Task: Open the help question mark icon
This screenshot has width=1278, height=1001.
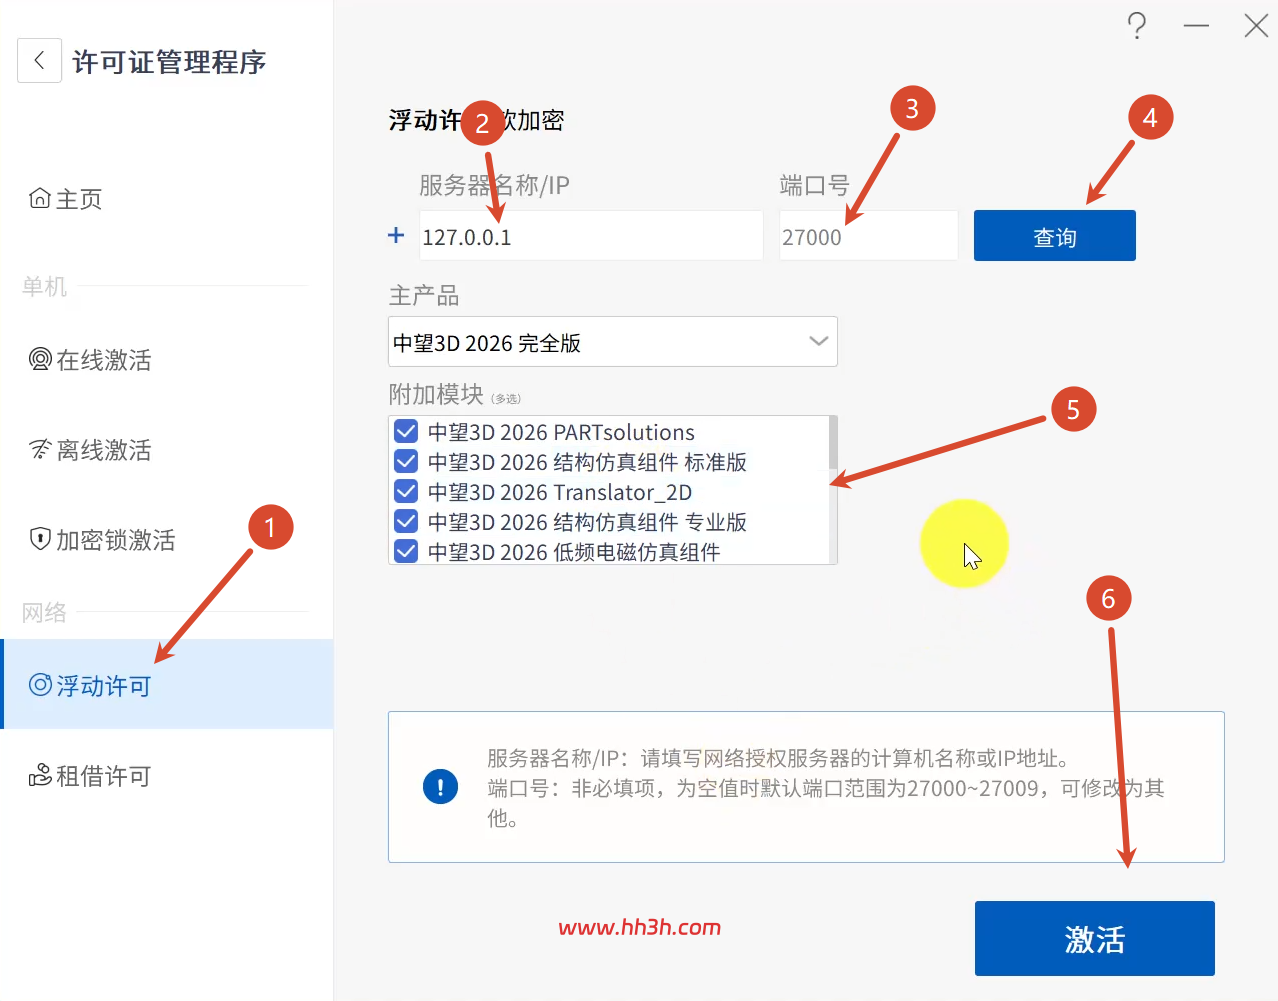Action: (x=1137, y=26)
